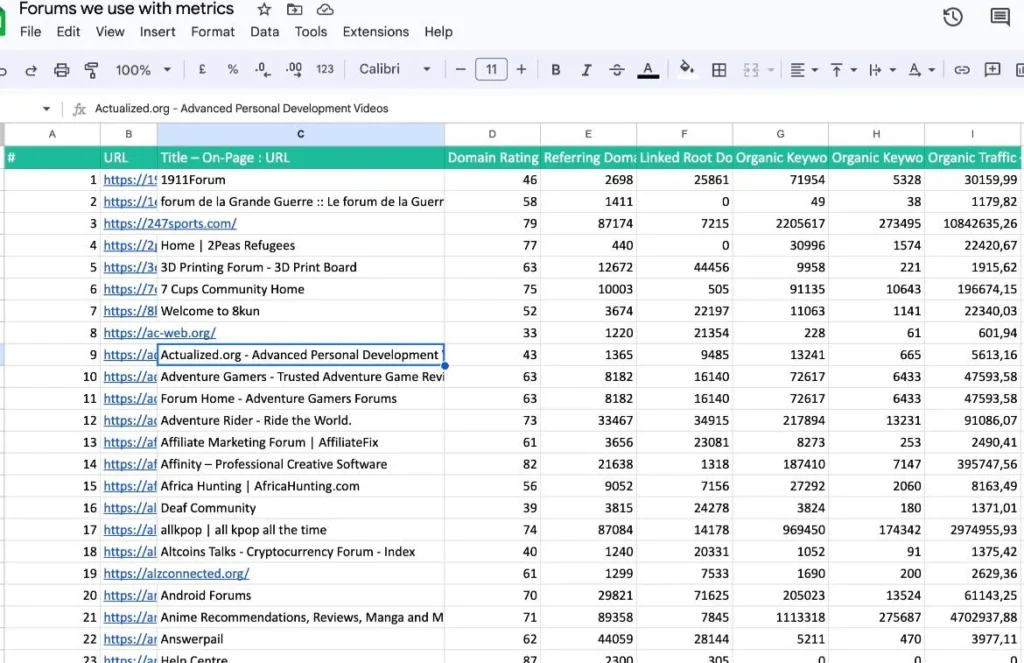Format as percent

(232, 69)
